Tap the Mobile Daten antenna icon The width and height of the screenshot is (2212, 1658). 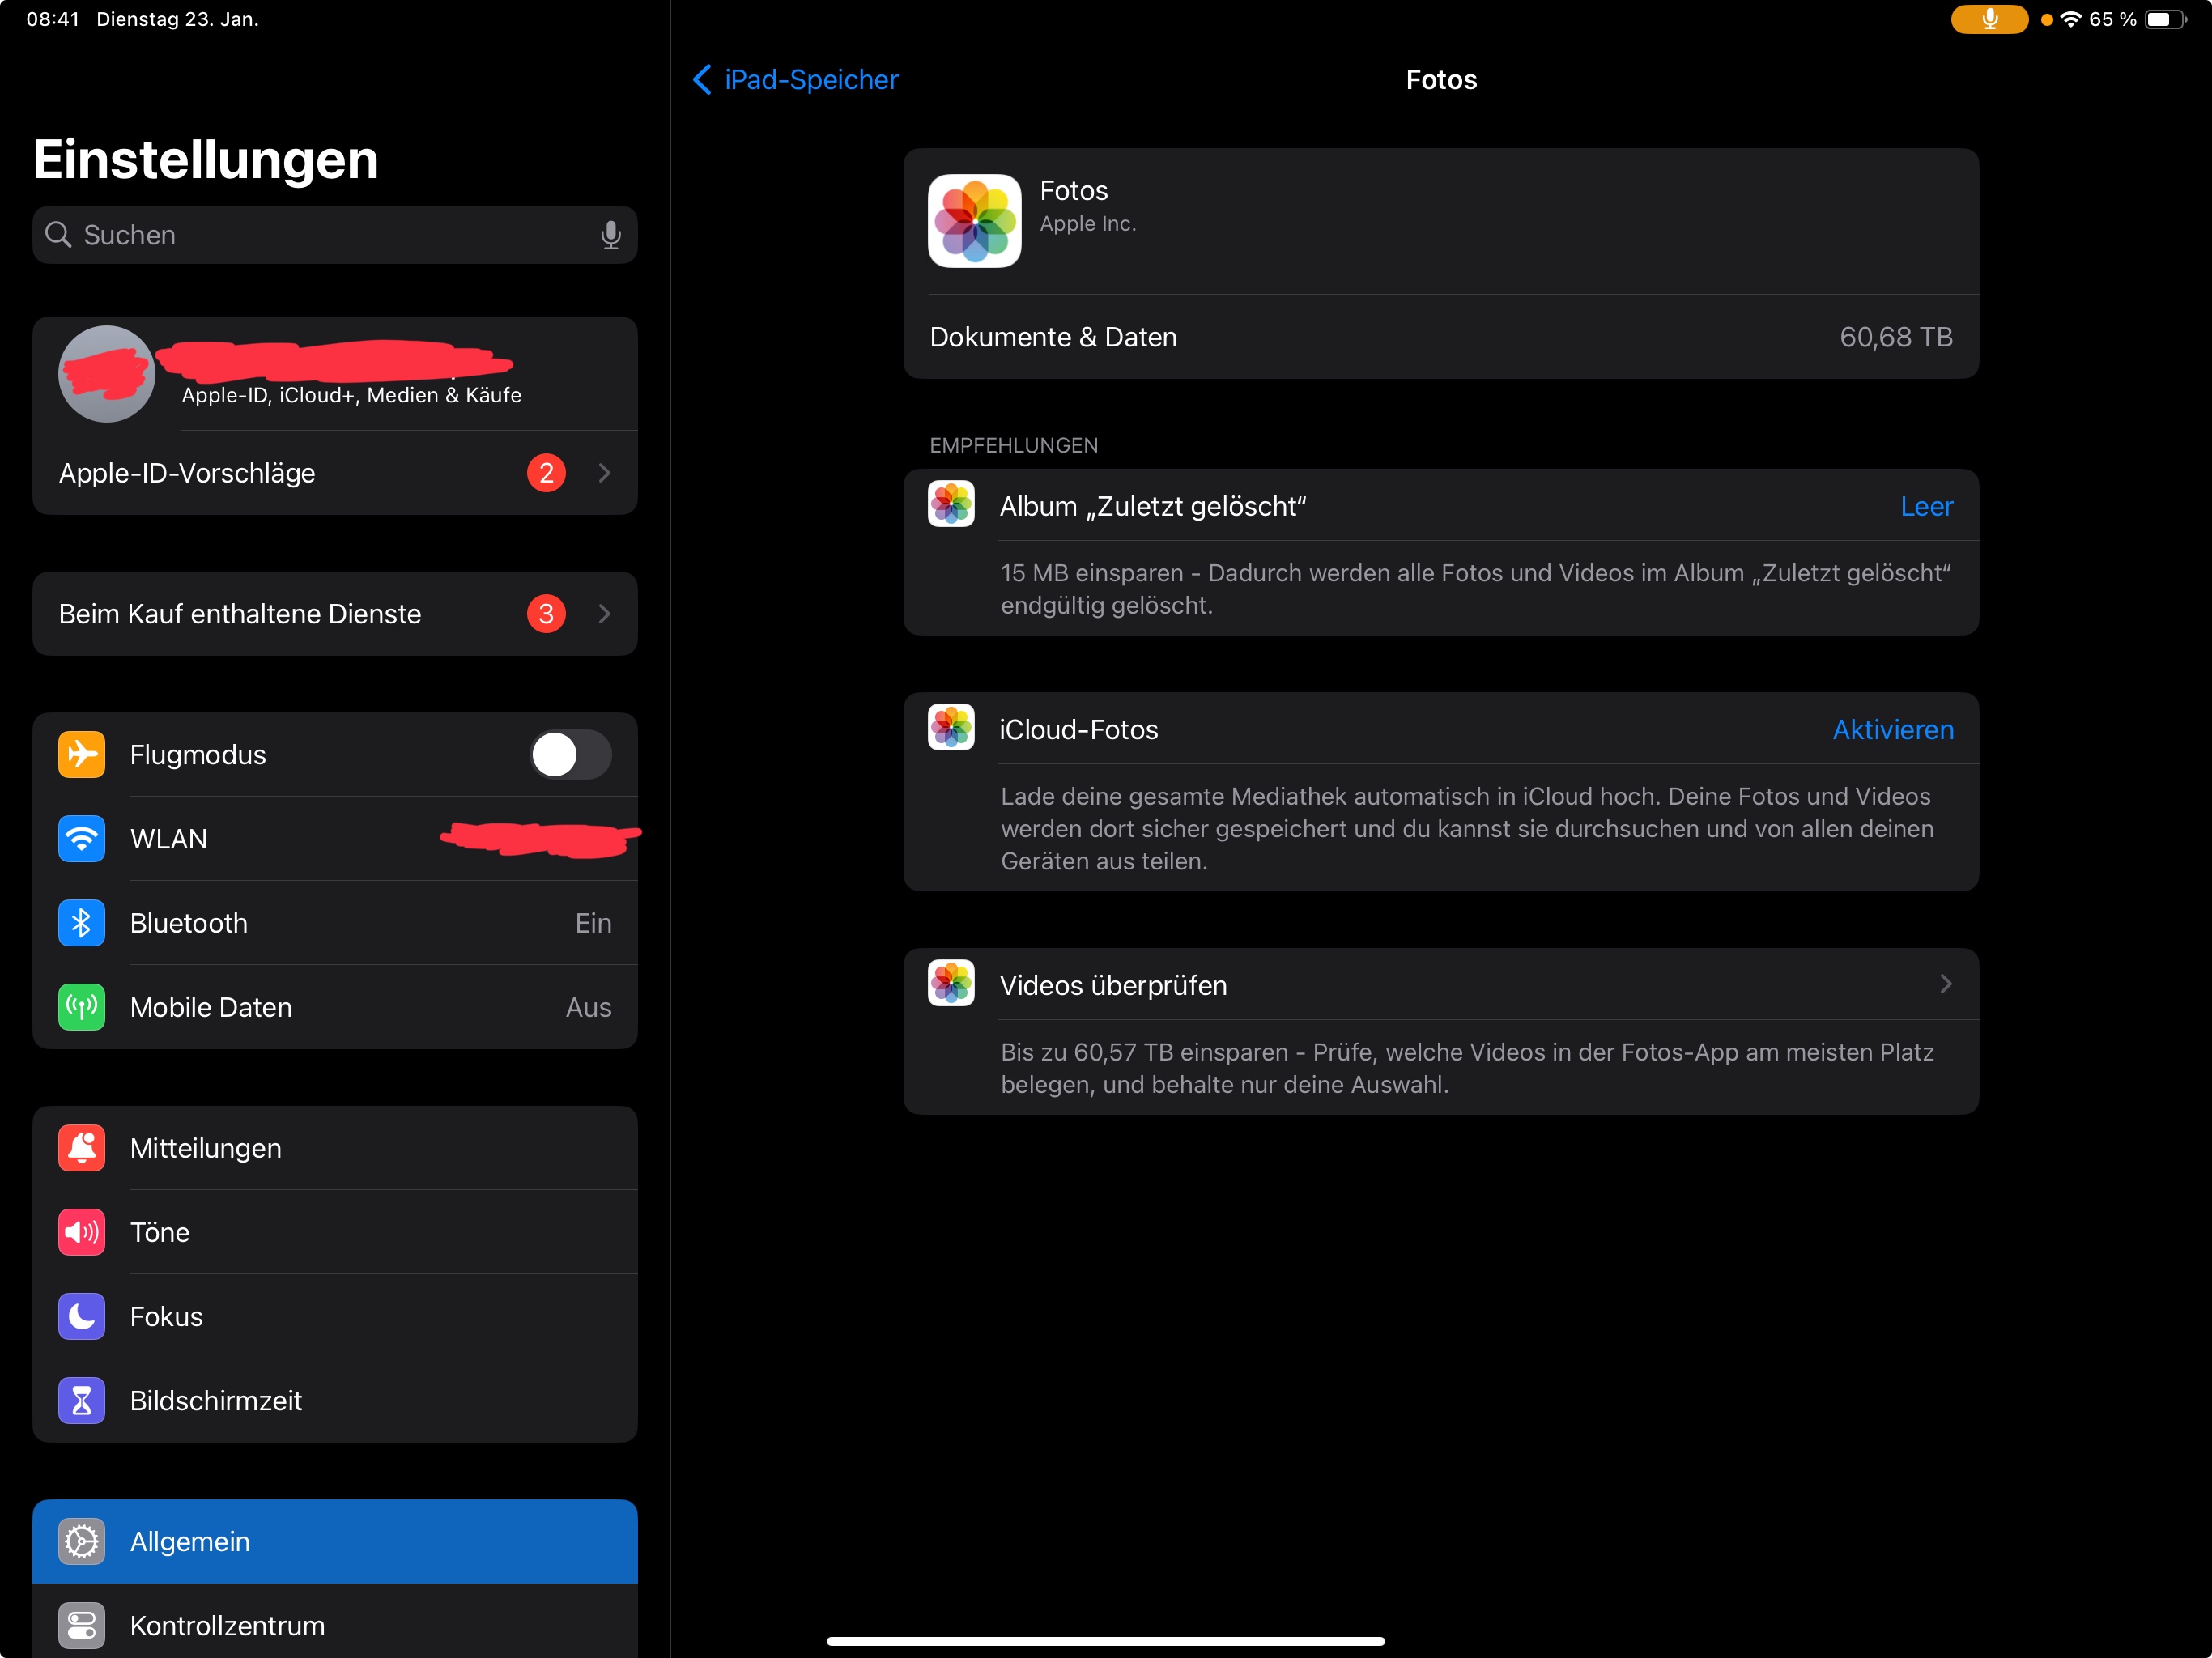81,1007
